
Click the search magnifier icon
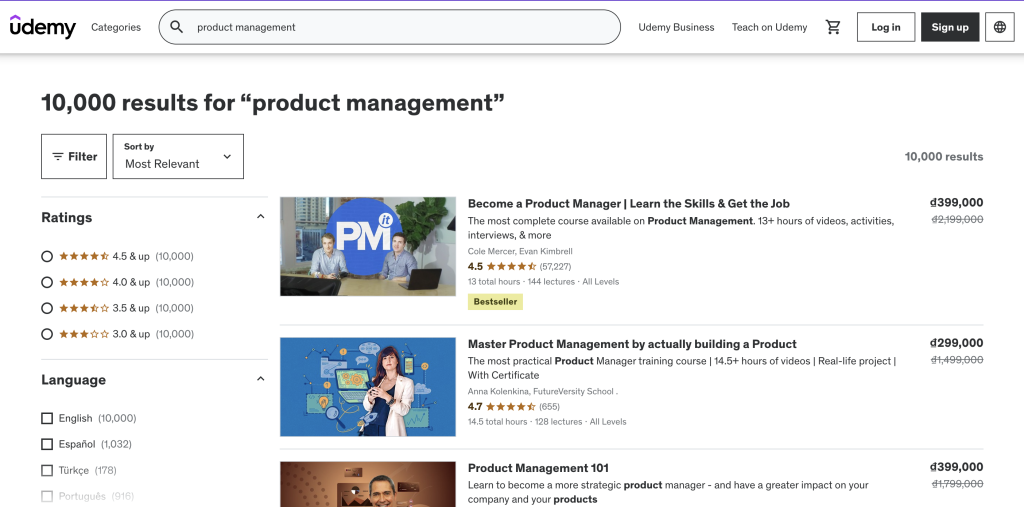coord(176,27)
